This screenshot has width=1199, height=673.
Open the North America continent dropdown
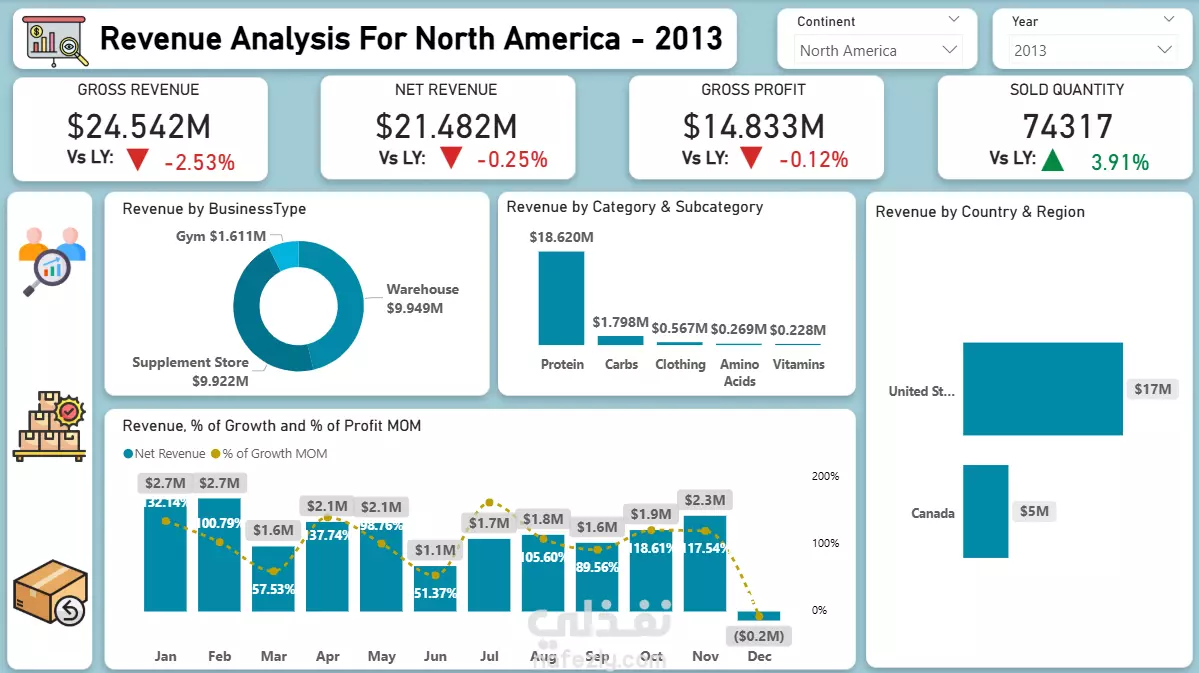(x=877, y=50)
